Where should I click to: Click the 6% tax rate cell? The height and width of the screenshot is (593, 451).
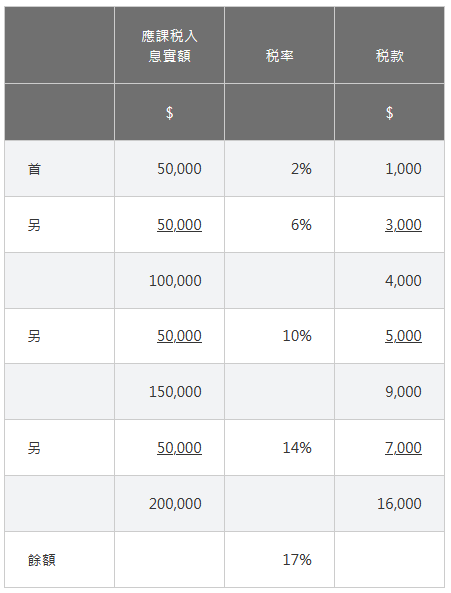pos(279,225)
